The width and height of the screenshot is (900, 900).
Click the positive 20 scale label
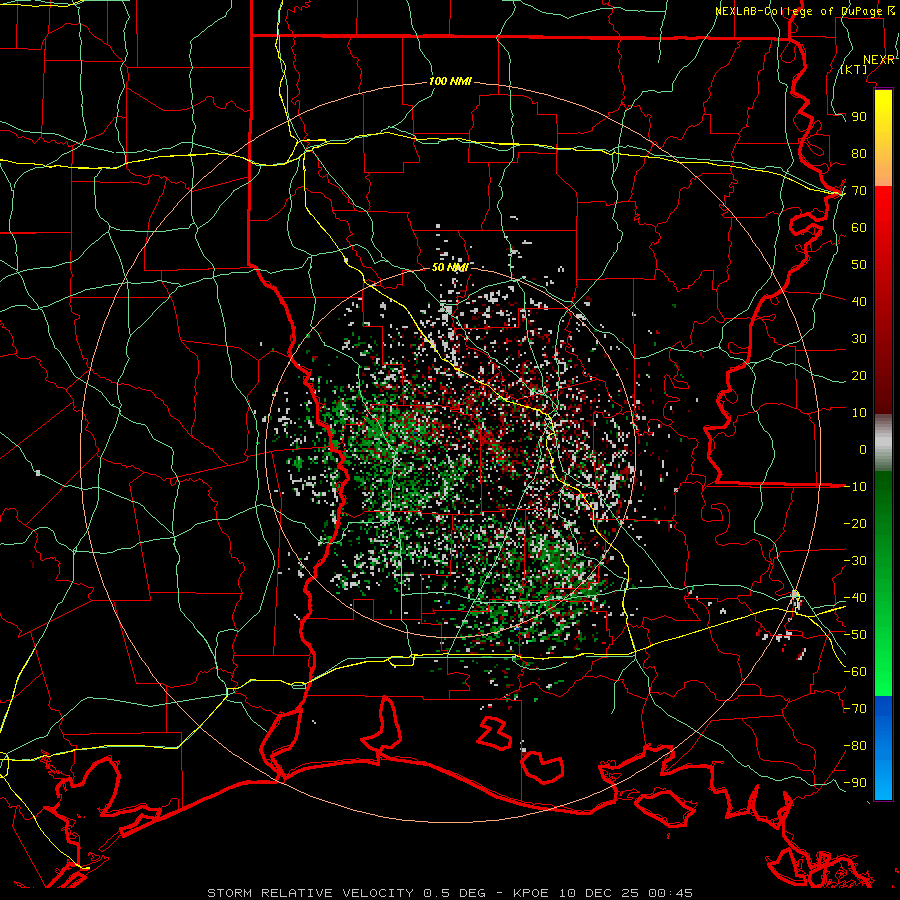click(859, 375)
